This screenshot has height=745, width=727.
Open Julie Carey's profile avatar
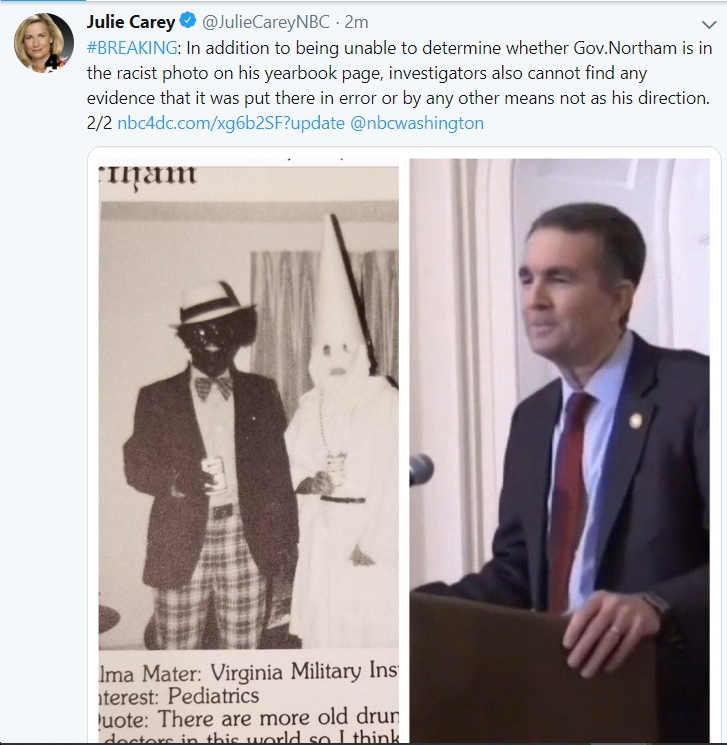click(x=44, y=43)
